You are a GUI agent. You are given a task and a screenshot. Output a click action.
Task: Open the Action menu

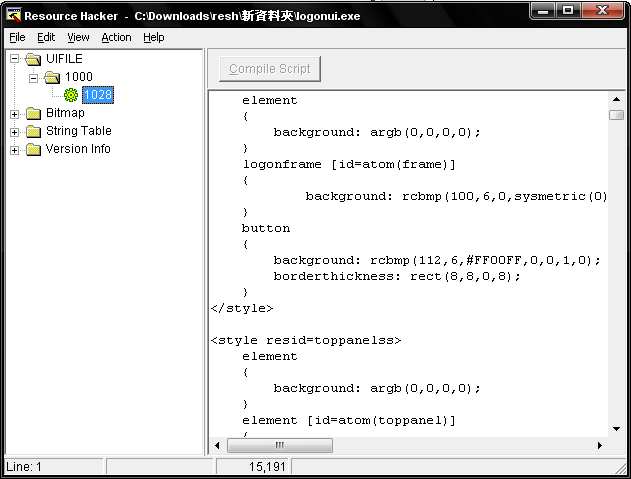coord(116,37)
